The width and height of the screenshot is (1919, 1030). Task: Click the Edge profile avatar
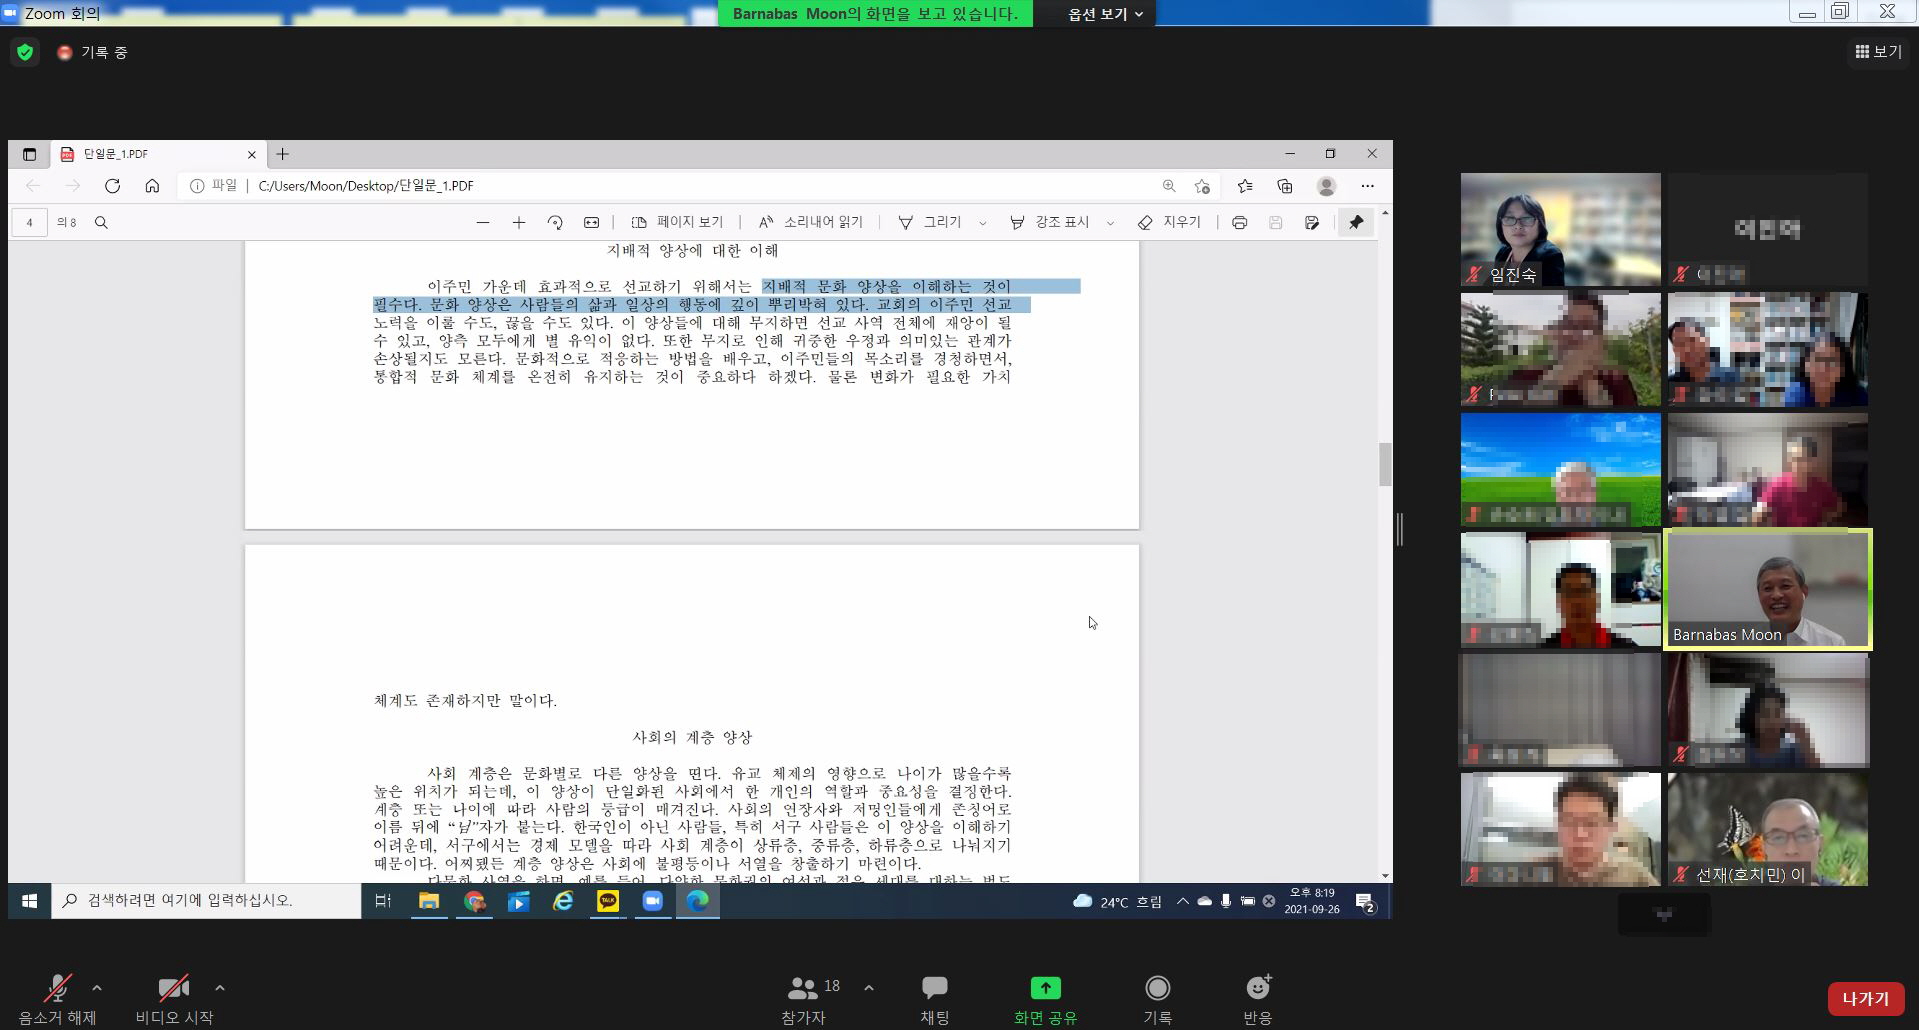(1327, 186)
